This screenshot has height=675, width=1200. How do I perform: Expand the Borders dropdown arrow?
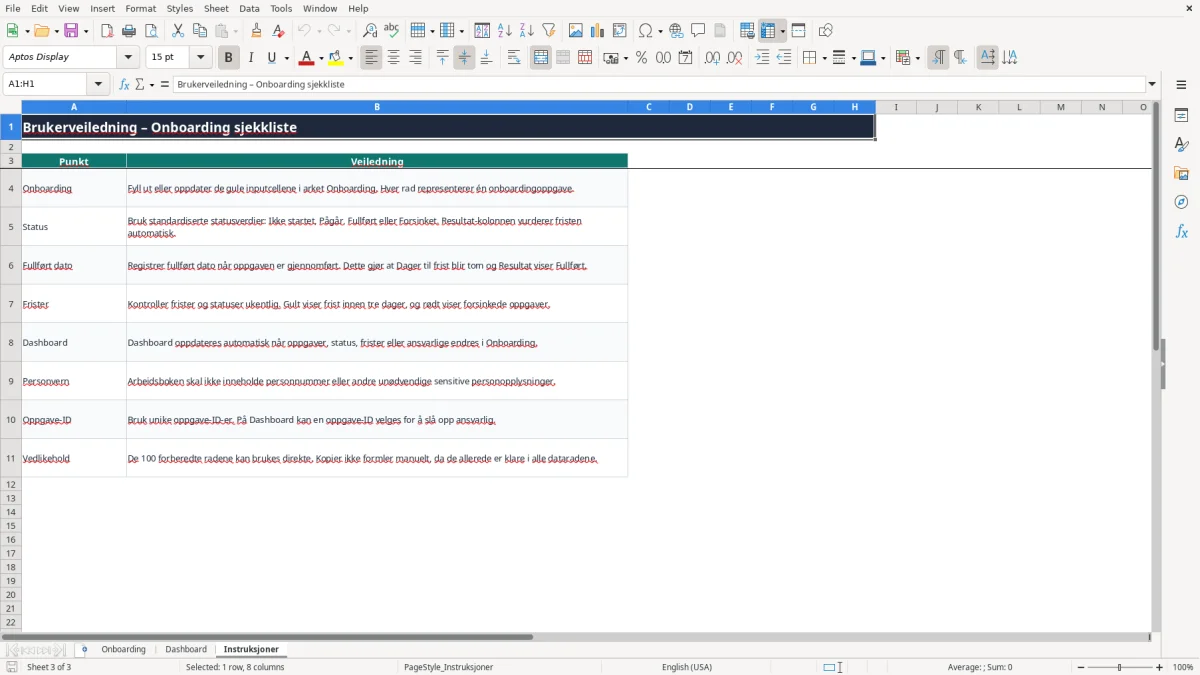tap(823, 58)
